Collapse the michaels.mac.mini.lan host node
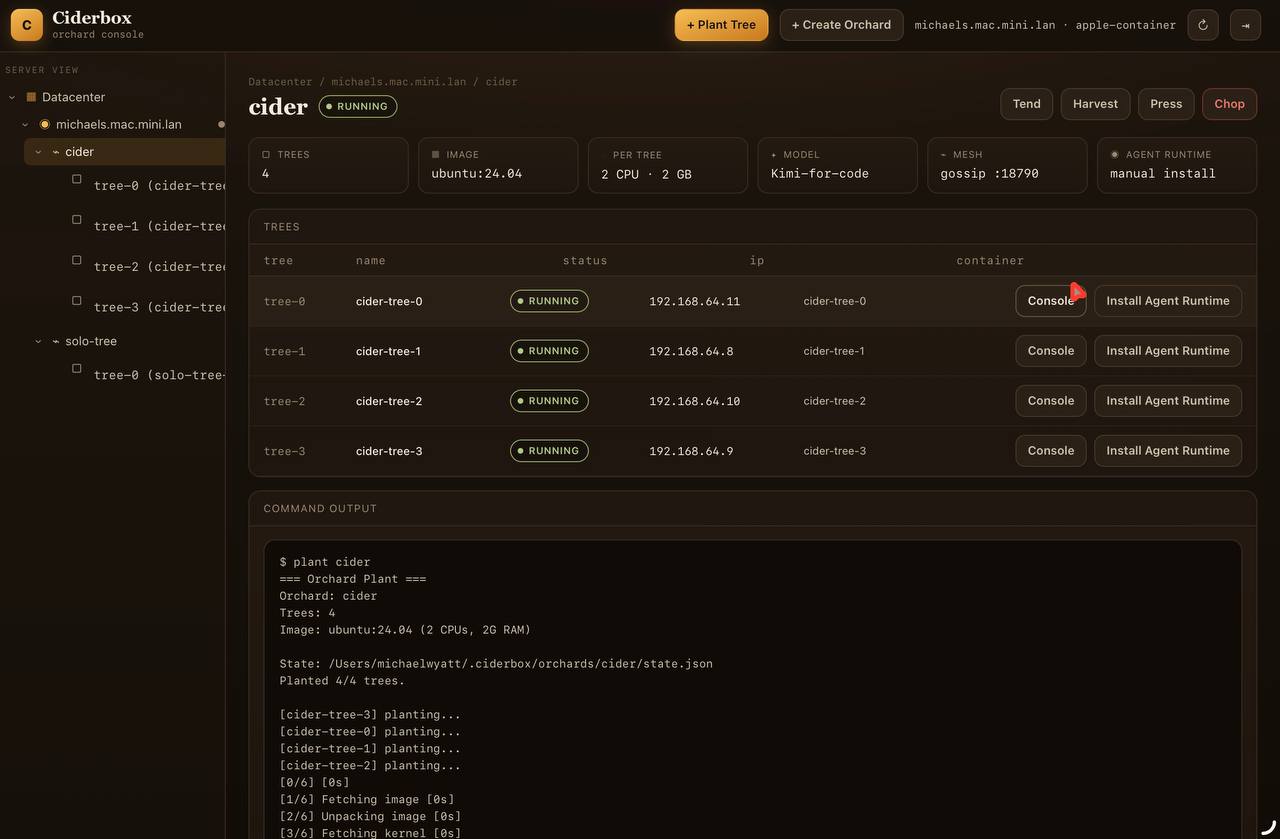Screen dimensions: 1280x839 pos(25,125)
